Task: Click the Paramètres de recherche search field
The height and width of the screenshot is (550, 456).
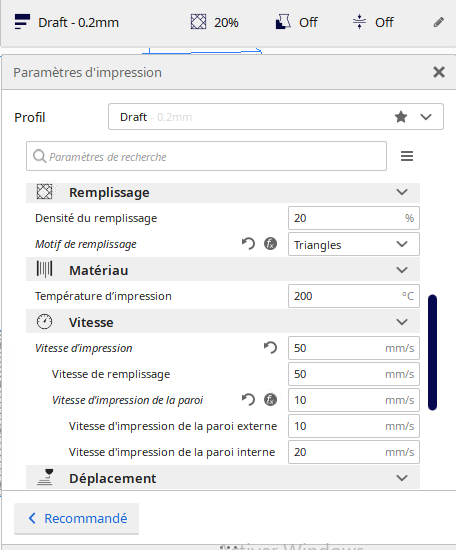Action: click(x=206, y=156)
